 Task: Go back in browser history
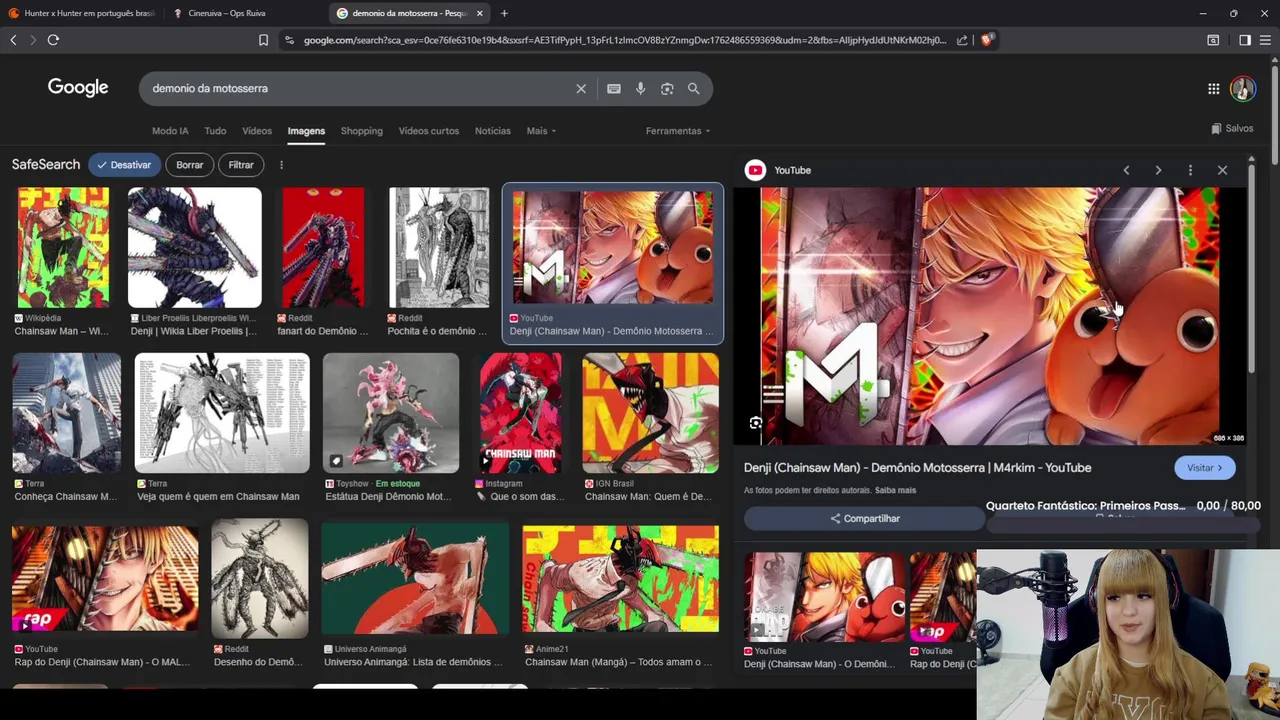click(13, 40)
